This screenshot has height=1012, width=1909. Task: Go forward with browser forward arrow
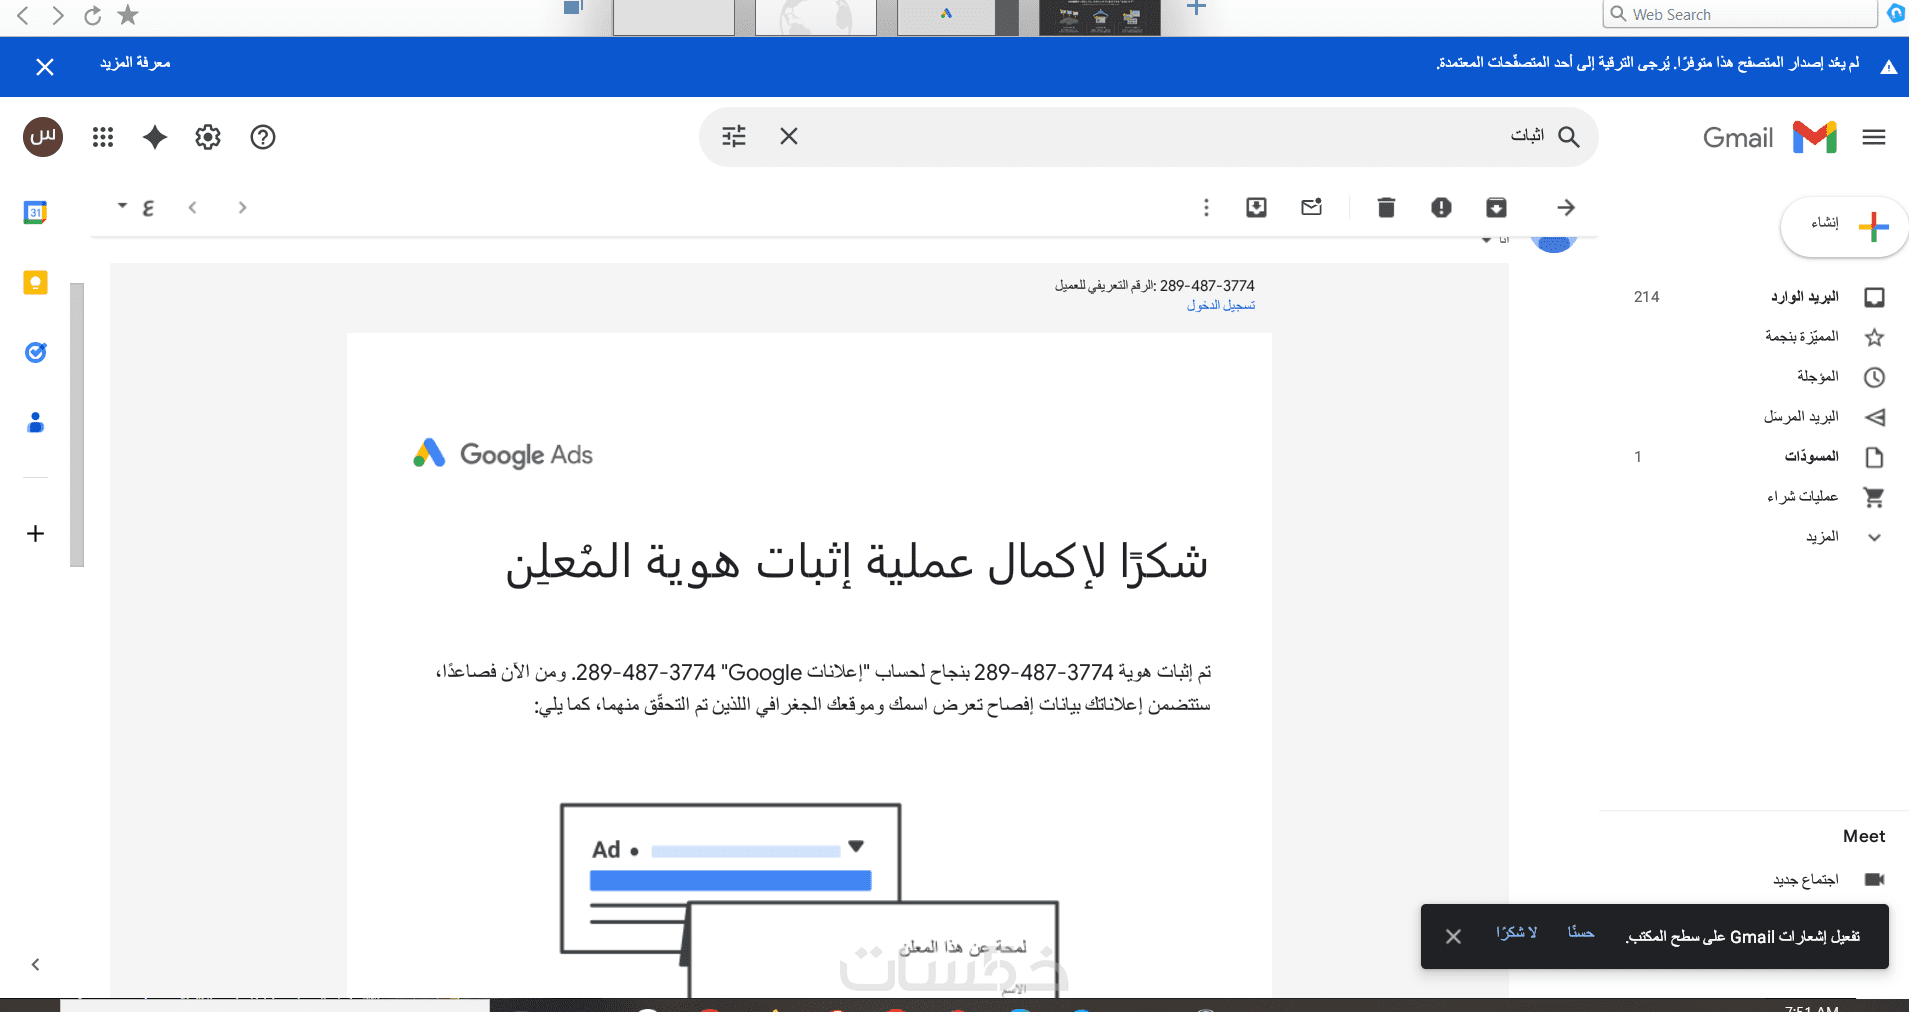pyautogui.click(x=58, y=15)
